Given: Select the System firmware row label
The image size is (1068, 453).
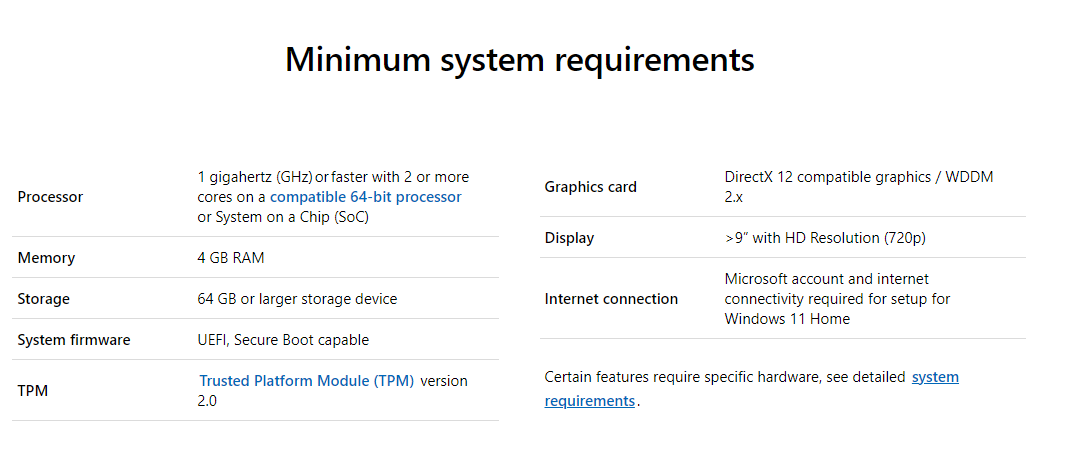Looking at the screenshot, I should point(74,340).
